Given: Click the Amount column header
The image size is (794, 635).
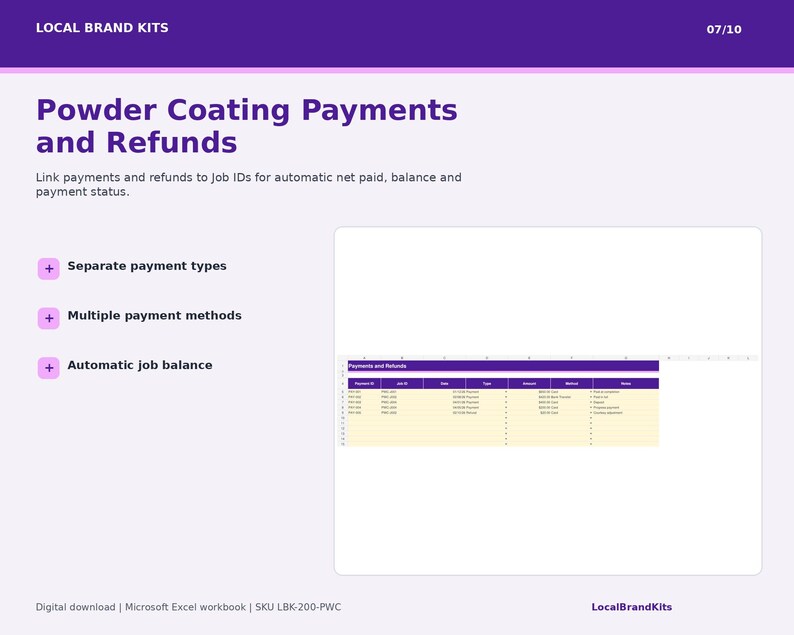Looking at the screenshot, I should tap(529, 383).
